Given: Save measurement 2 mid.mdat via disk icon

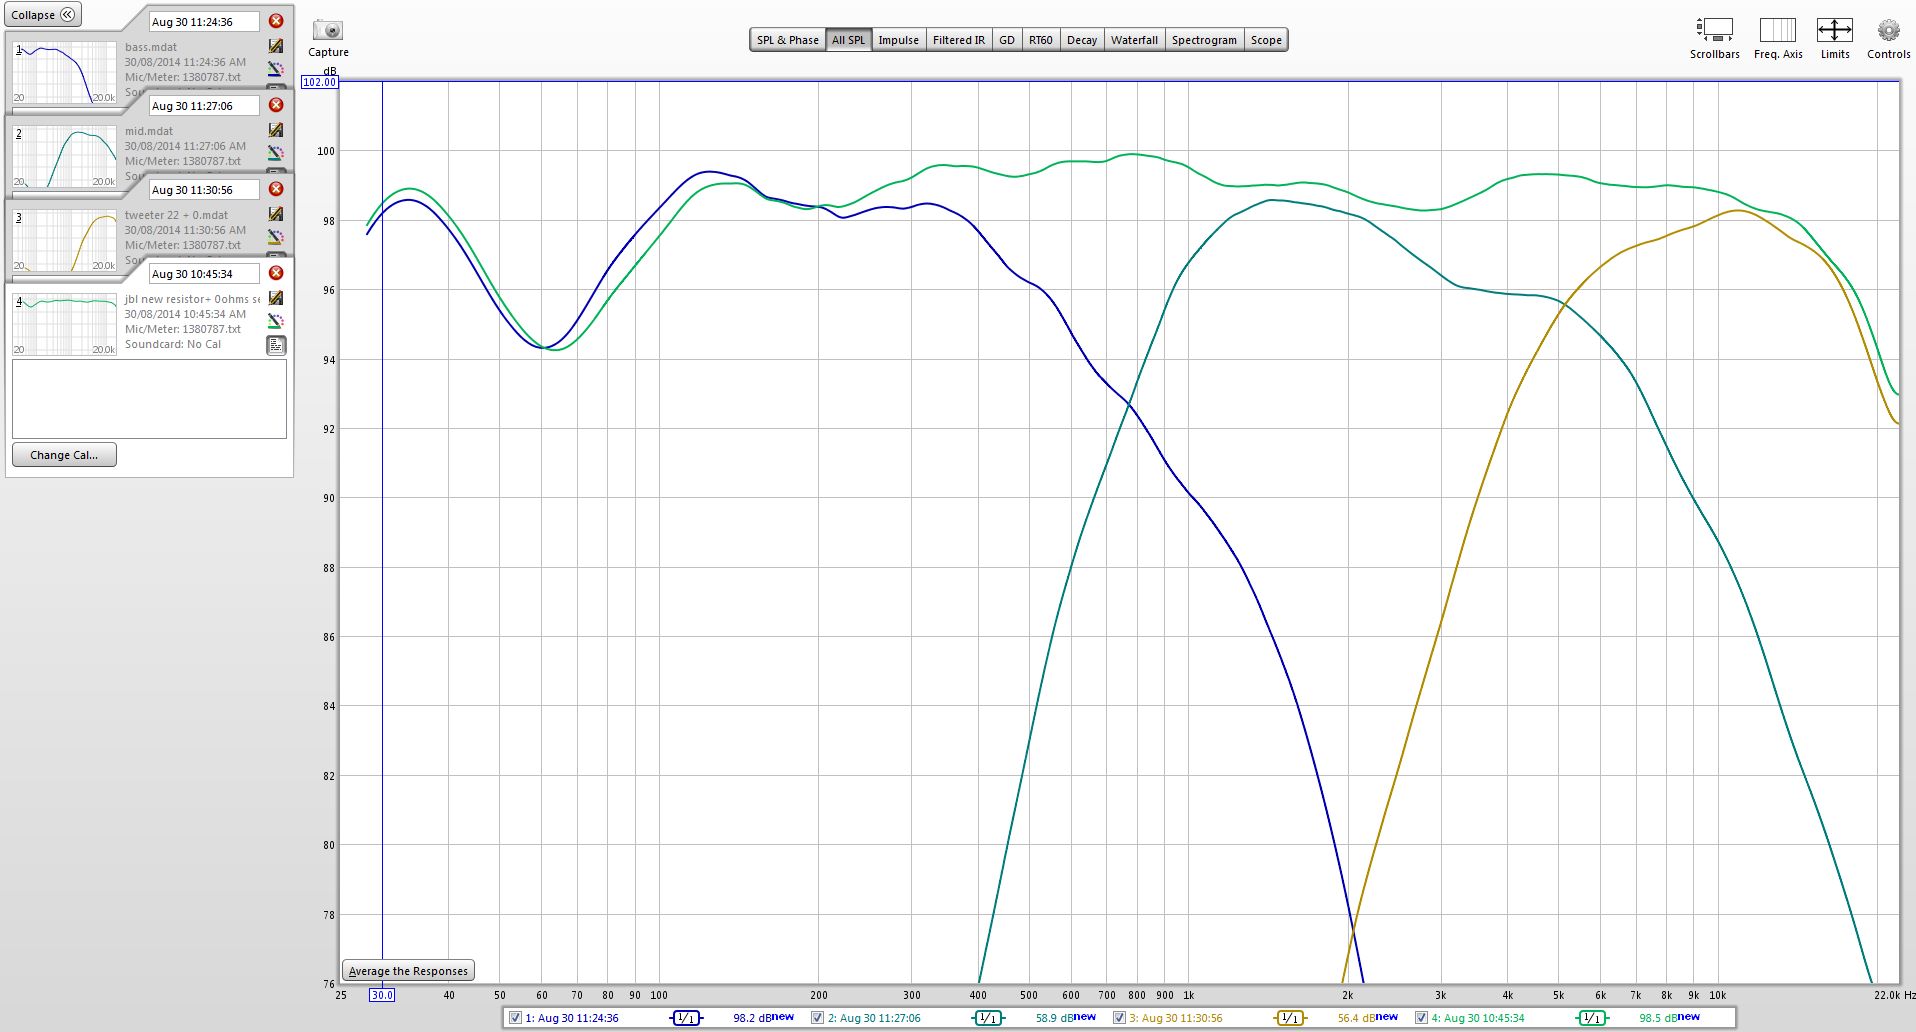Looking at the screenshot, I should 276,130.
